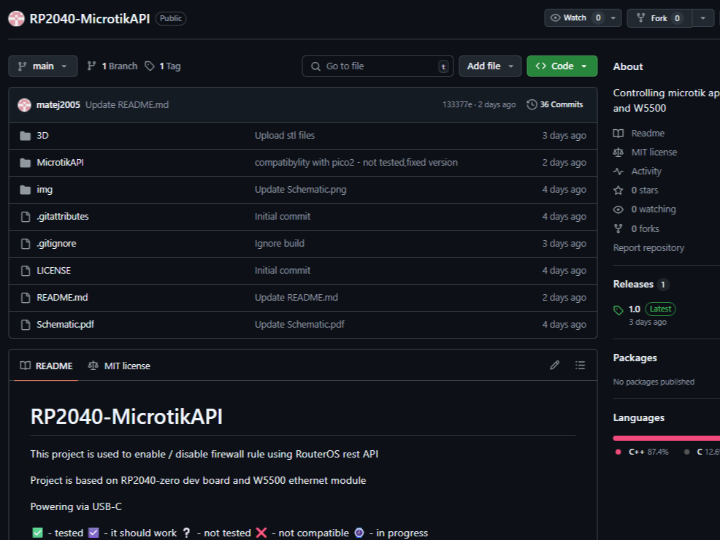Open commit 'compatibylity with pico2' message
Image resolution: width=720 pixels, height=540 pixels.
pos(356,163)
